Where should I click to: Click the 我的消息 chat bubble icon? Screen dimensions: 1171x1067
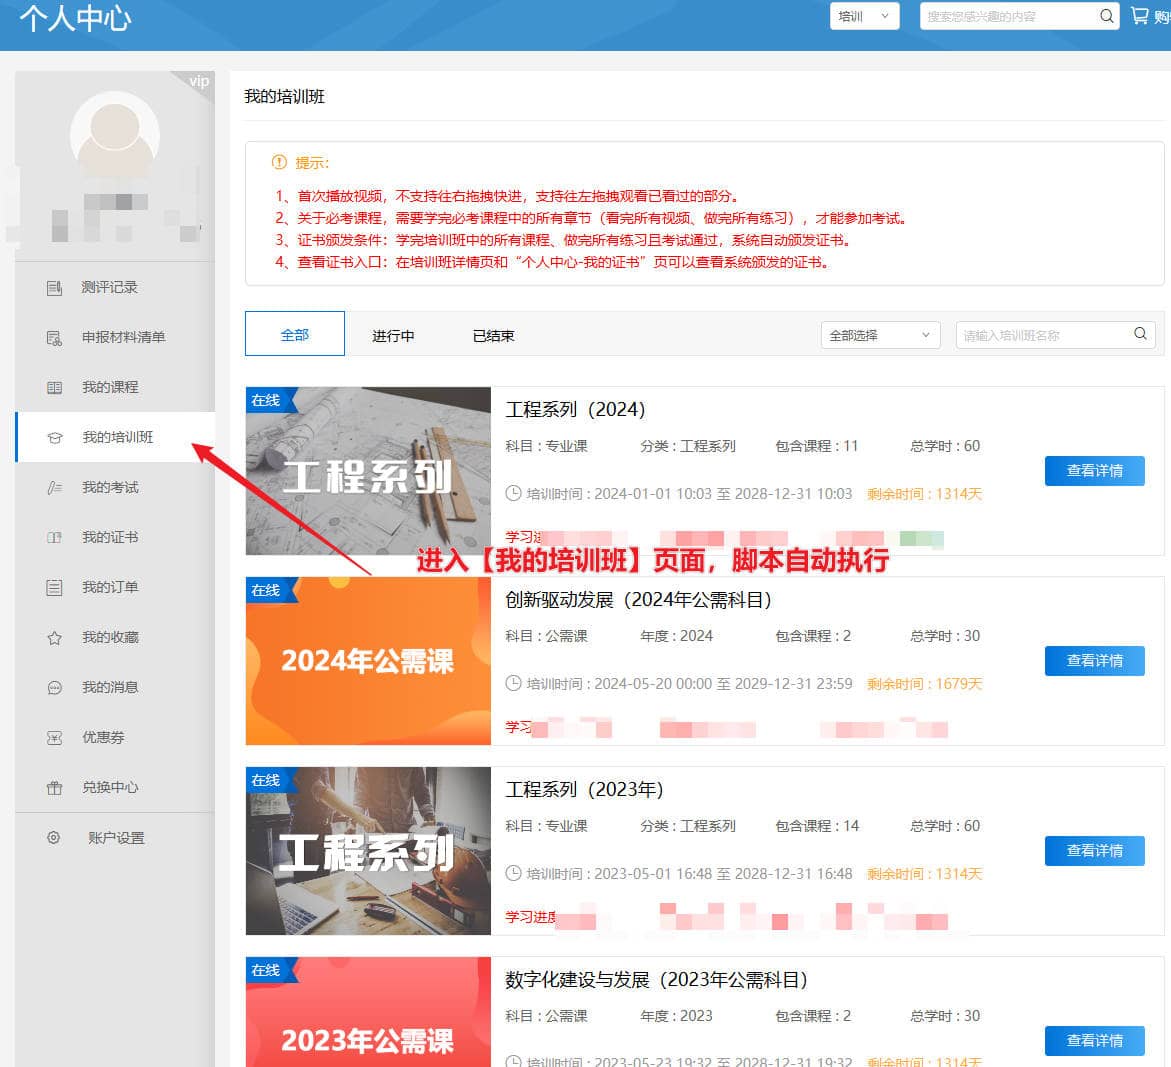(x=55, y=688)
